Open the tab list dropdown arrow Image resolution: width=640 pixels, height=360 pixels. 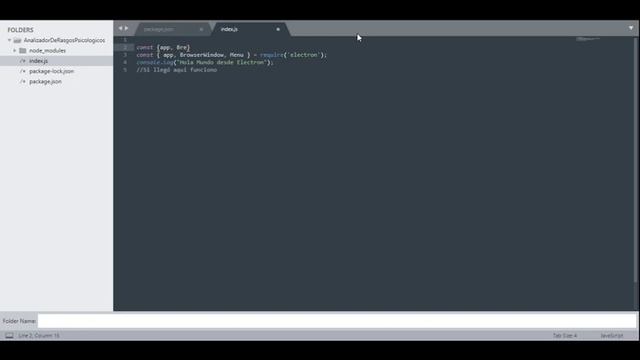coord(631,28)
